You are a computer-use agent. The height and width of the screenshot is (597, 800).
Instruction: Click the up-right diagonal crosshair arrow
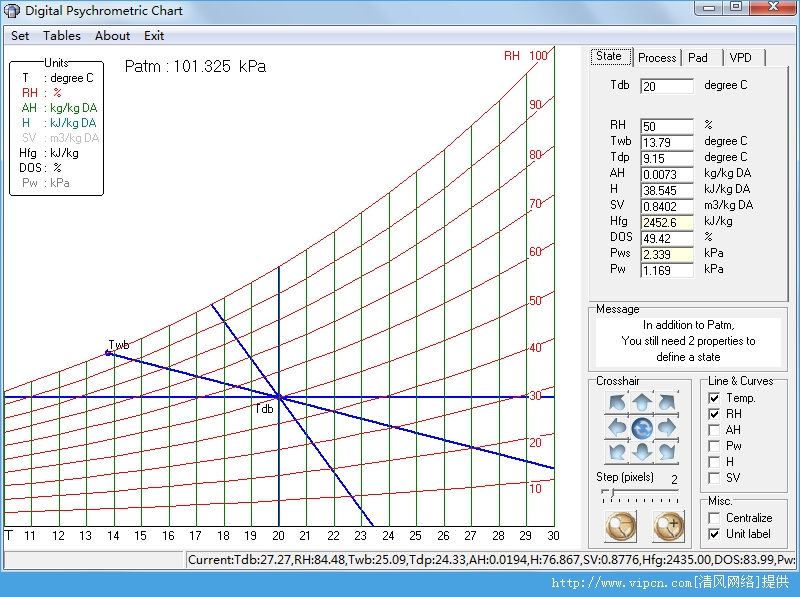tap(668, 402)
